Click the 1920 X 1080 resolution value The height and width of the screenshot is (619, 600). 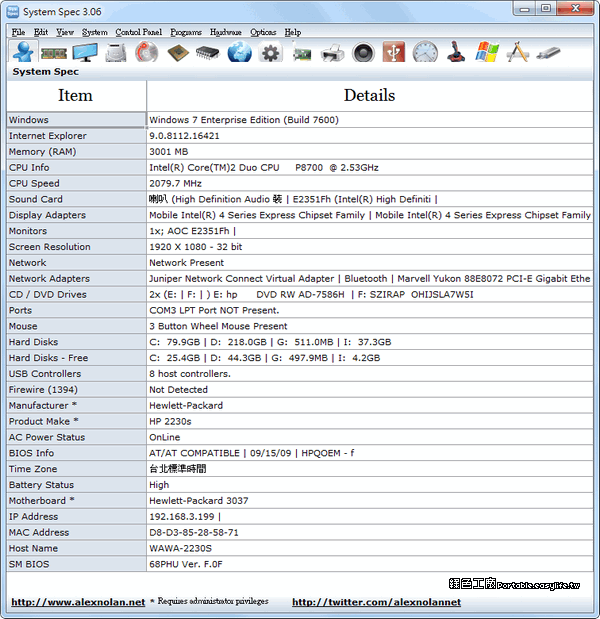pos(195,247)
